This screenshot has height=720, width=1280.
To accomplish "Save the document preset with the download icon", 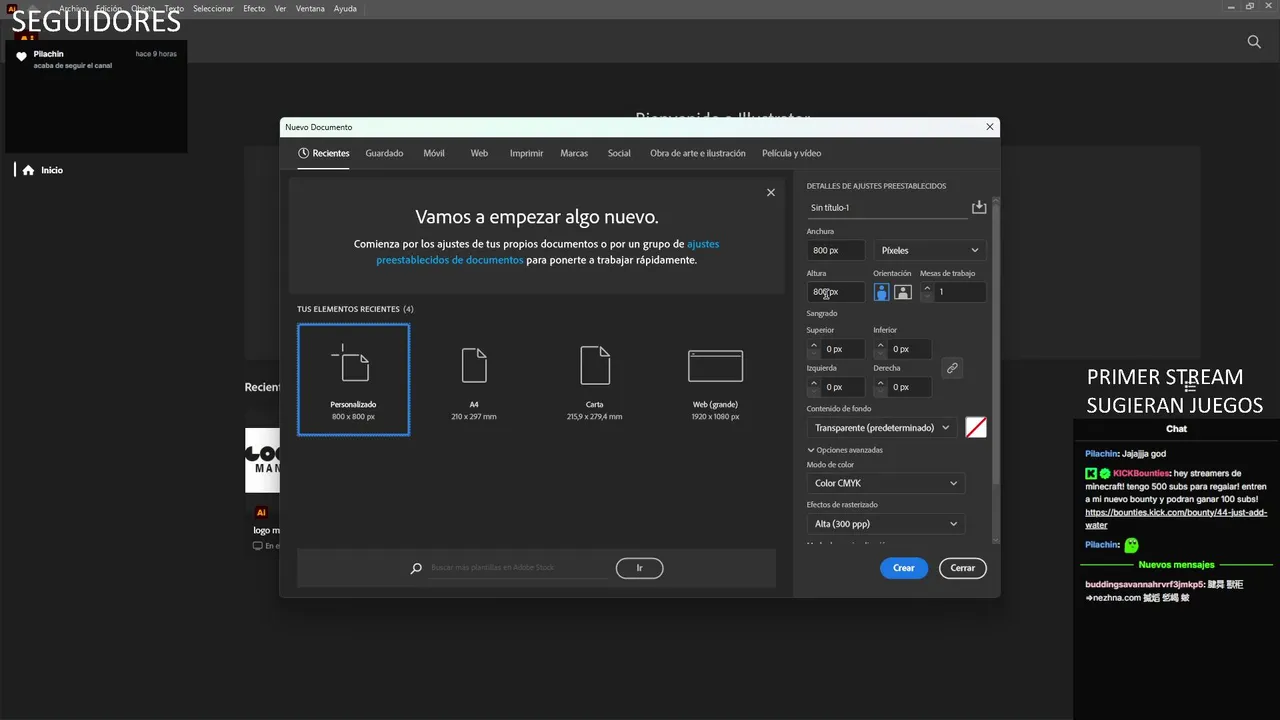I will point(979,207).
